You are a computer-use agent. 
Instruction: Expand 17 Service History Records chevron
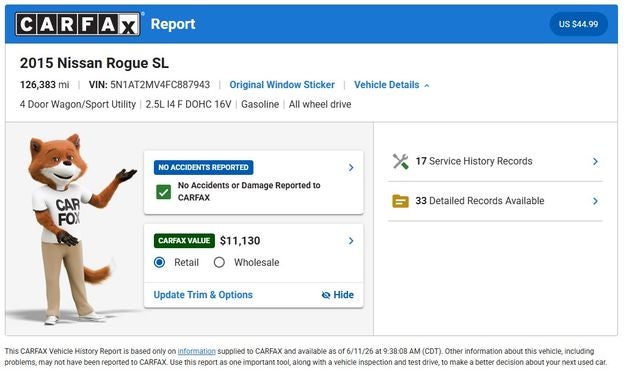(x=596, y=161)
